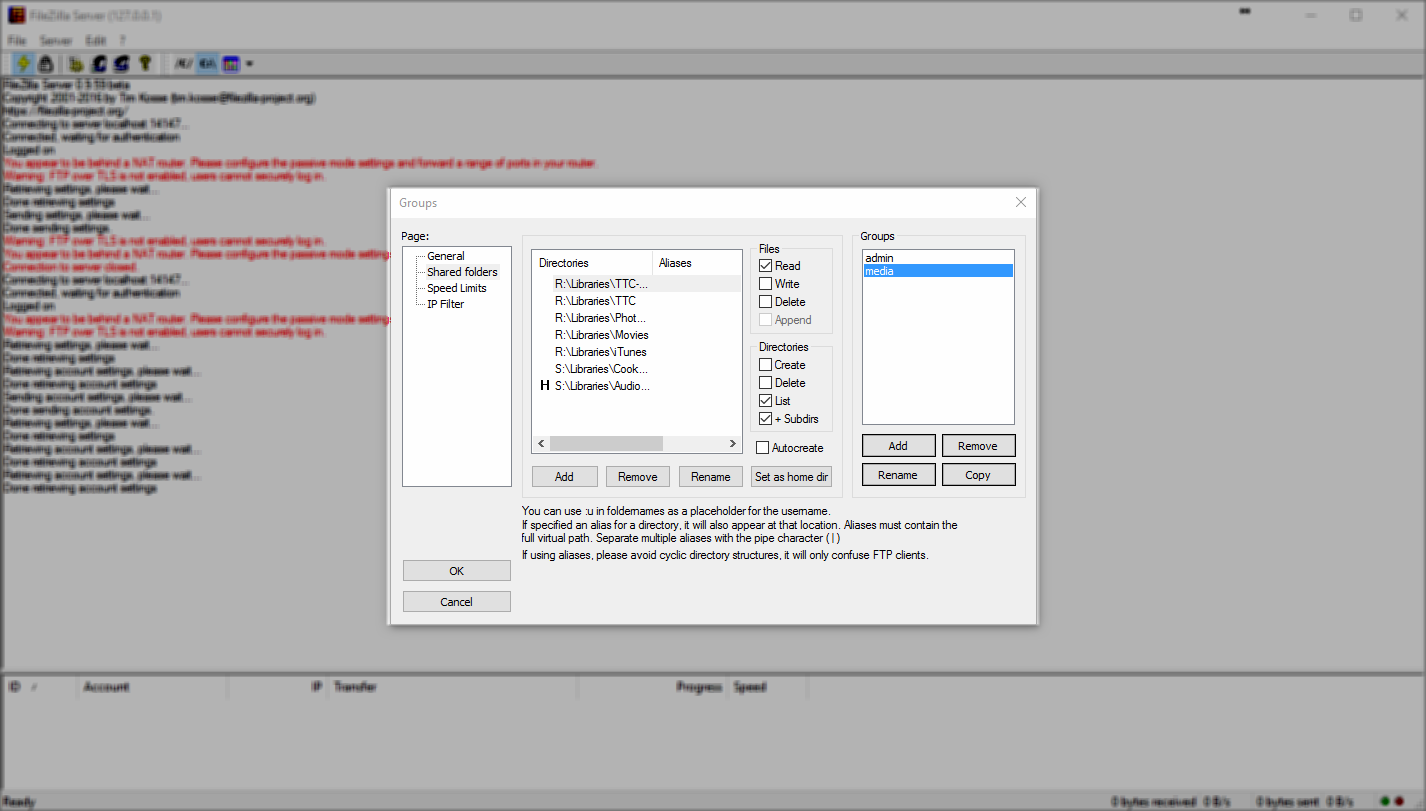Image resolution: width=1426 pixels, height=811 pixels.
Task: Click the Remove button in the Groups panel
Action: pos(978,446)
